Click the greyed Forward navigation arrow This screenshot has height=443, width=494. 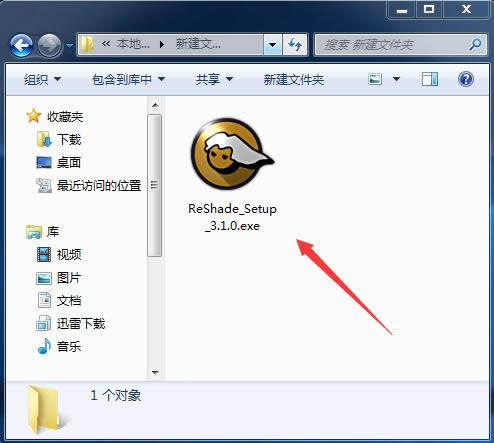pos(49,45)
